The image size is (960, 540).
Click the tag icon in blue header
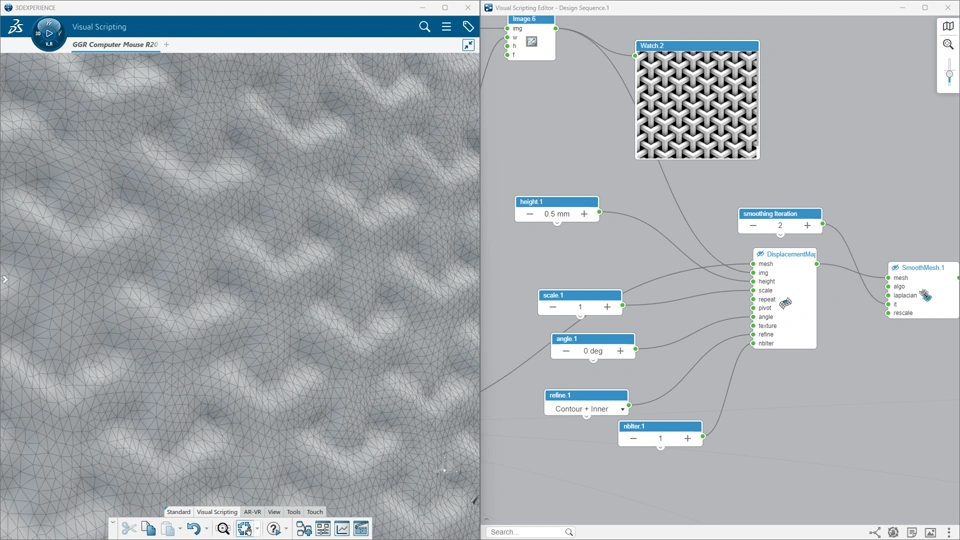click(468, 26)
